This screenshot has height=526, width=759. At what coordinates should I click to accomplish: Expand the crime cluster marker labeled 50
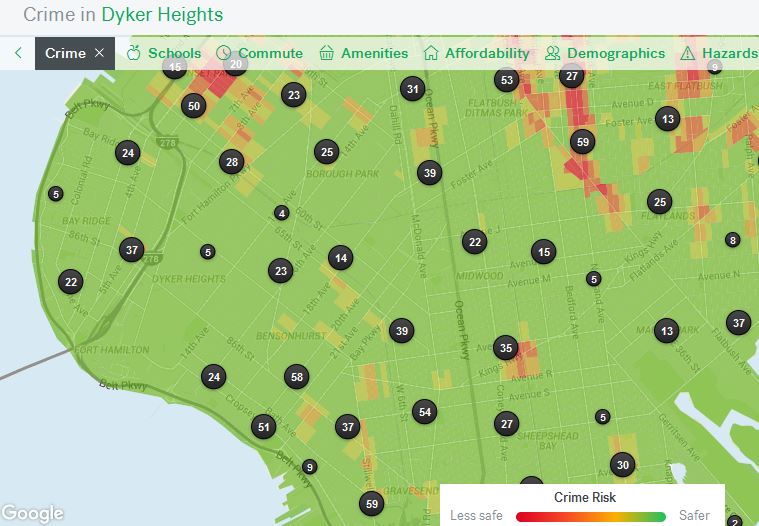(x=194, y=106)
